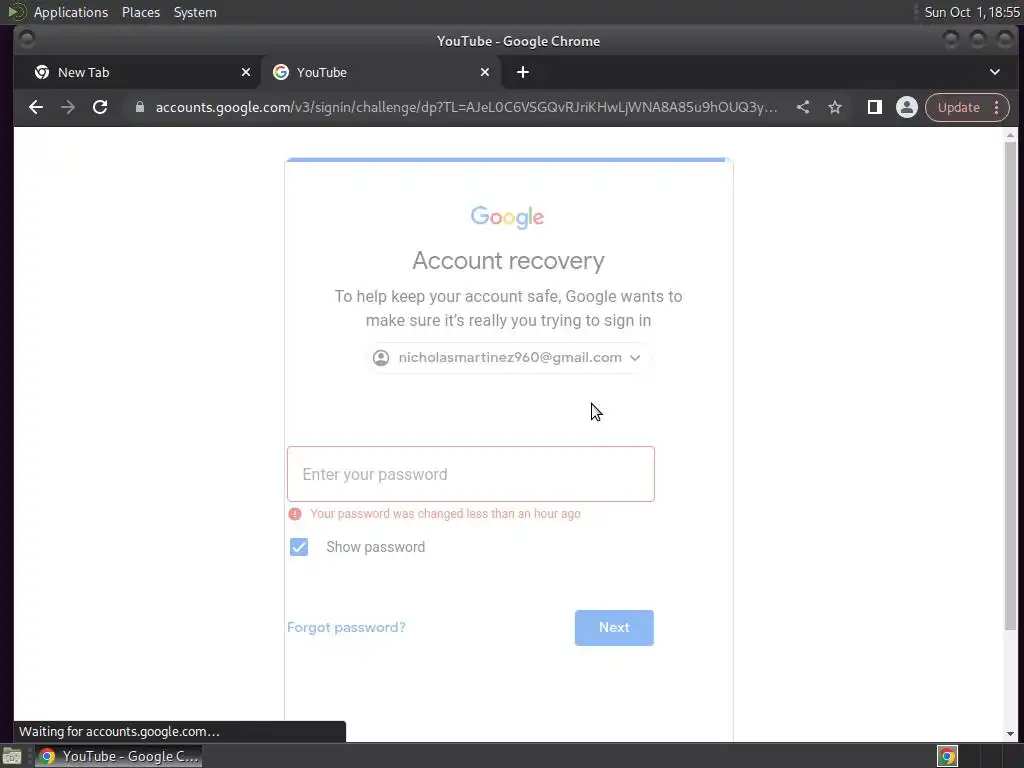
Task: Click the Sun Oct 1, 18:55 clock
Action: coord(972,12)
